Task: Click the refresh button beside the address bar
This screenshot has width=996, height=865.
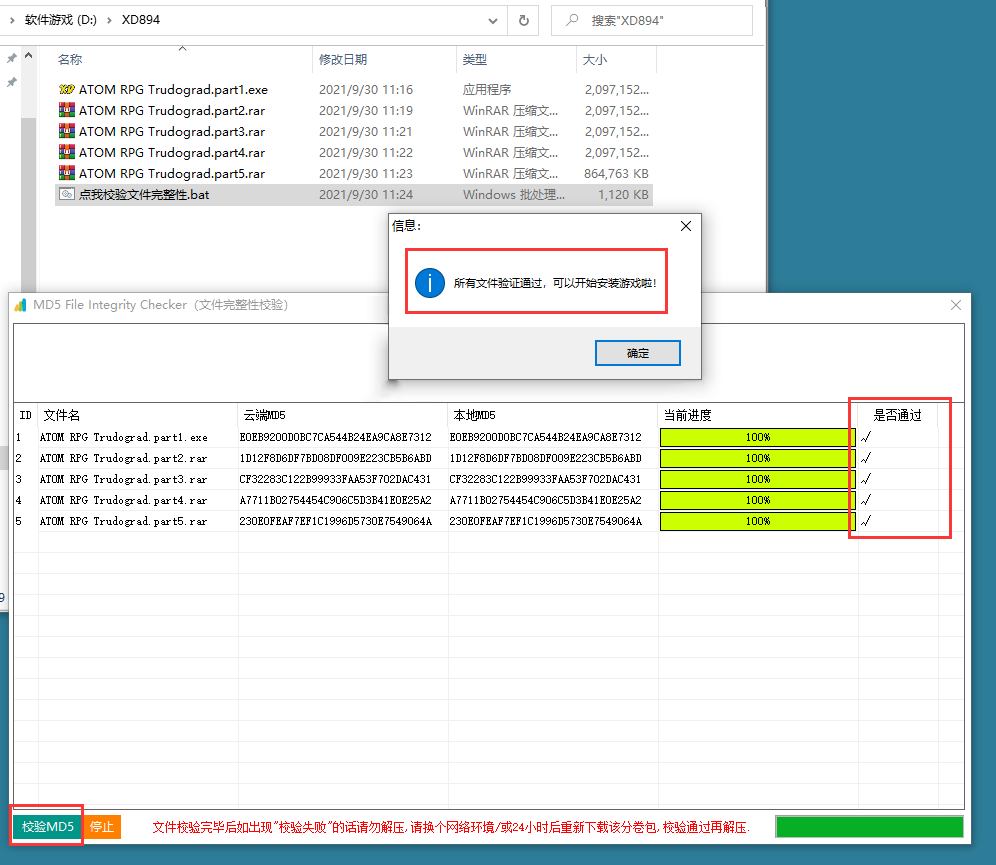Action: (x=523, y=20)
